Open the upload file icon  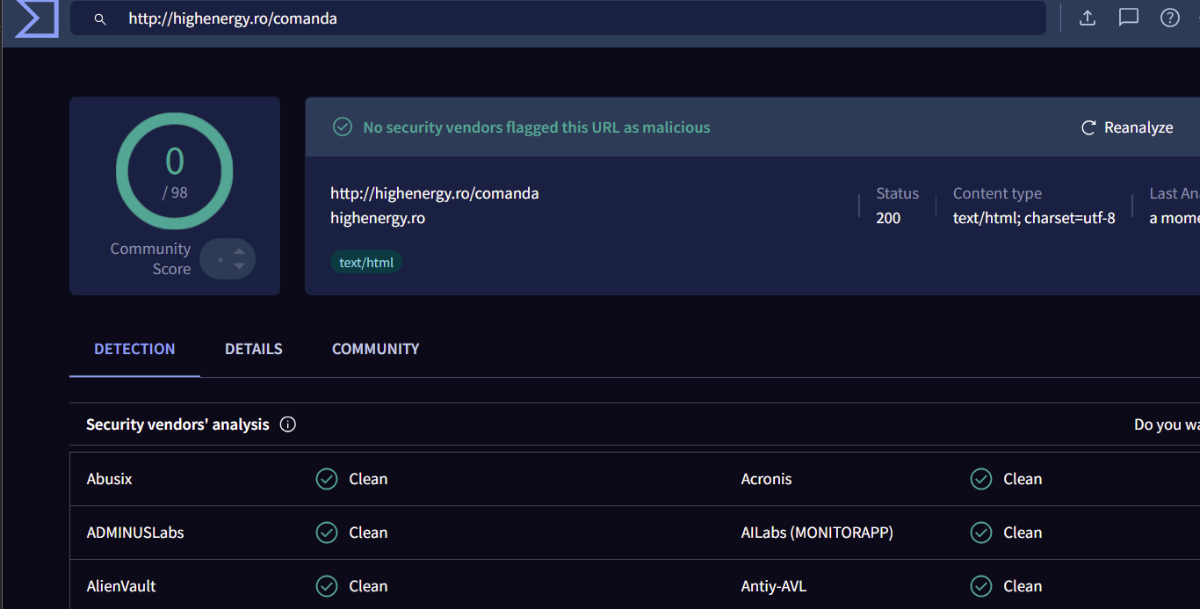click(1088, 18)
